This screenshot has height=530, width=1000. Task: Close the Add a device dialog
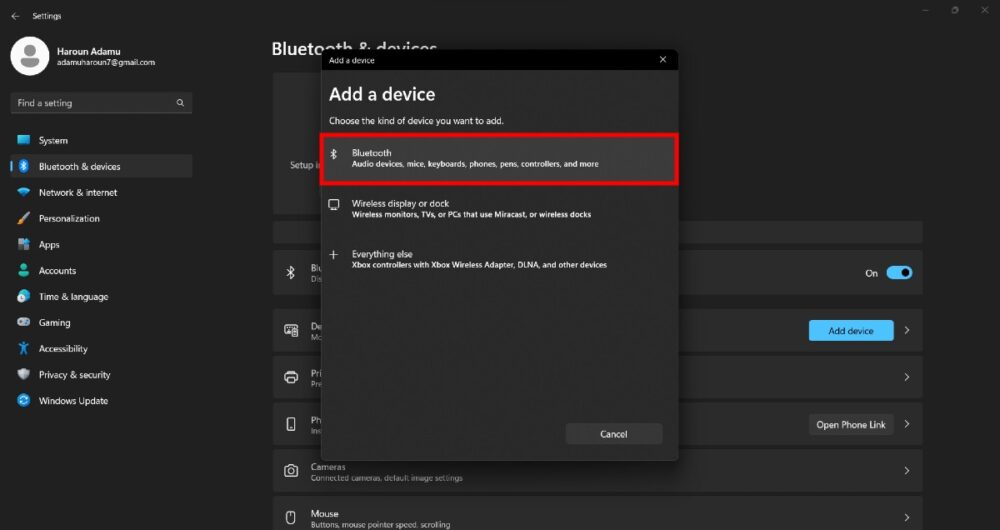tap(662, 60)
